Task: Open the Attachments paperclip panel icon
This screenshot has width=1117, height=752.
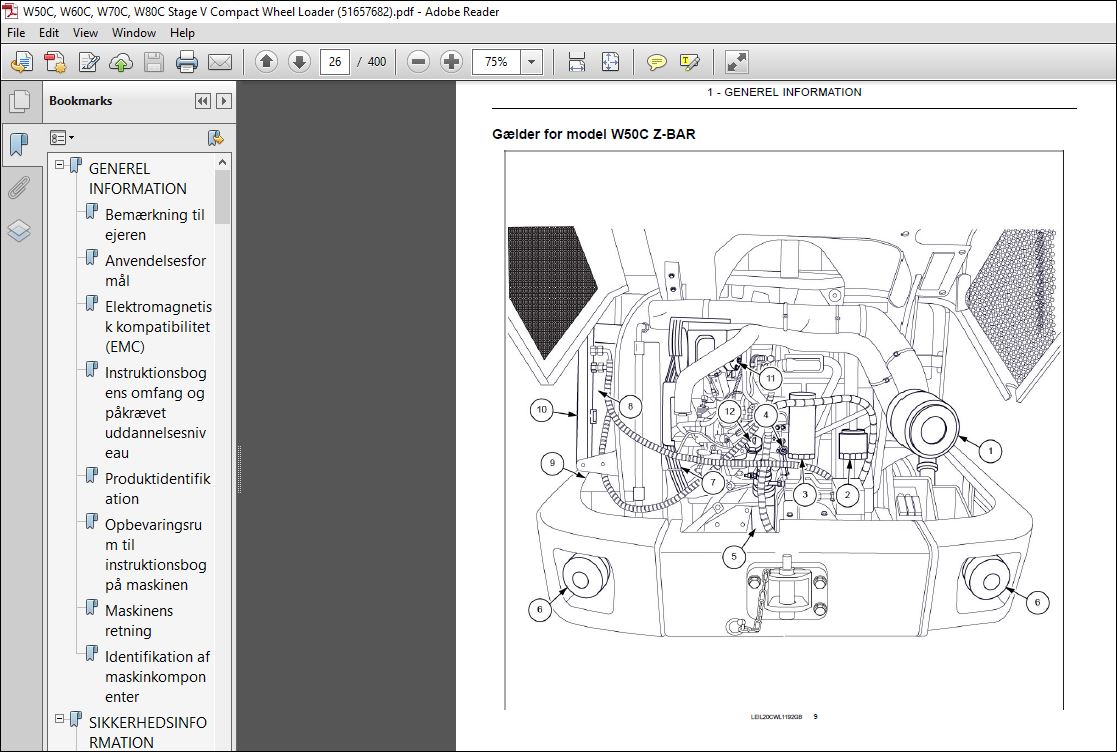Action: 19,188
